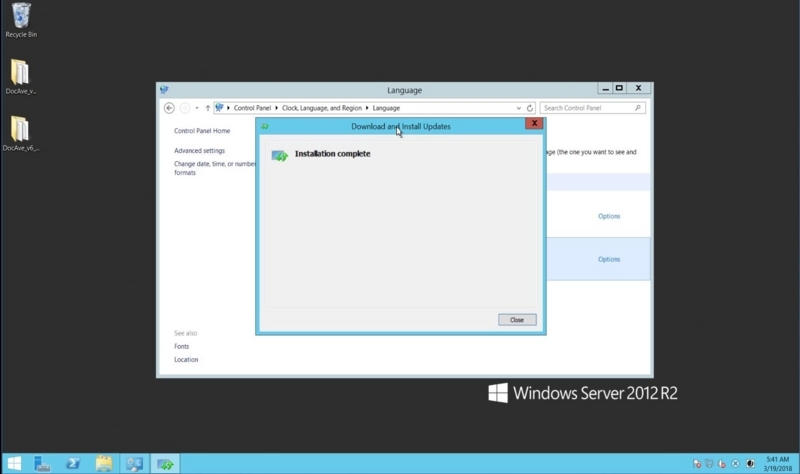Open Recycle Bin on the desktop
The height and width of the screenshot is (474, 800).
(x=21, y=20)
